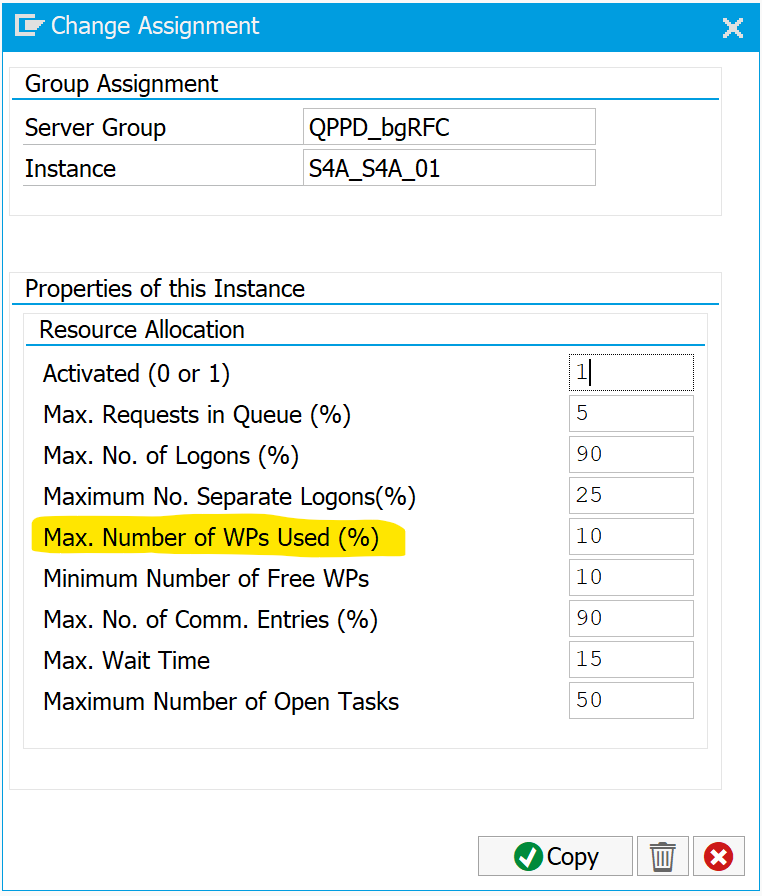Click the Activated (0 or 1) field

[631, 373]
